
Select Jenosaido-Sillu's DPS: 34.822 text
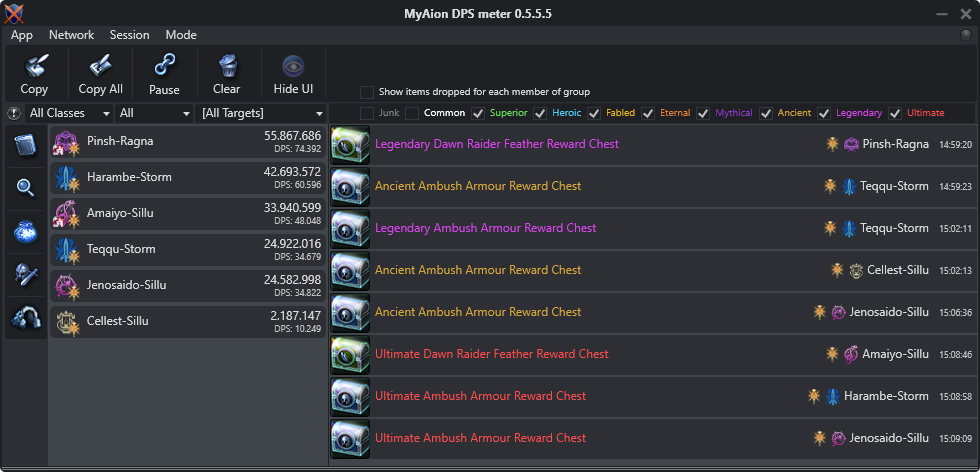[x=298, y=293]
